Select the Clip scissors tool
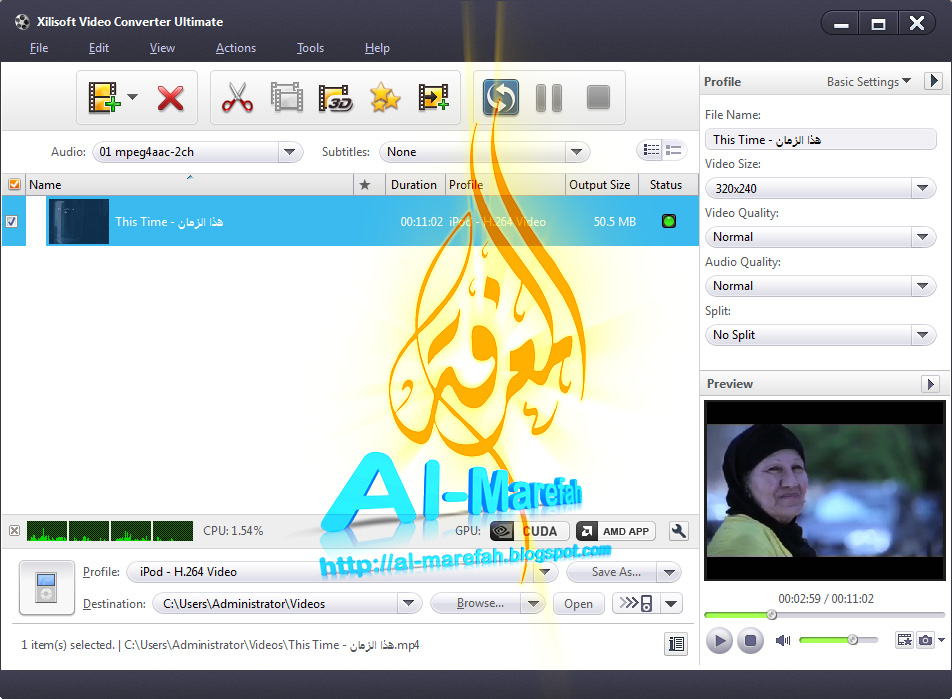 click(237, 97)
